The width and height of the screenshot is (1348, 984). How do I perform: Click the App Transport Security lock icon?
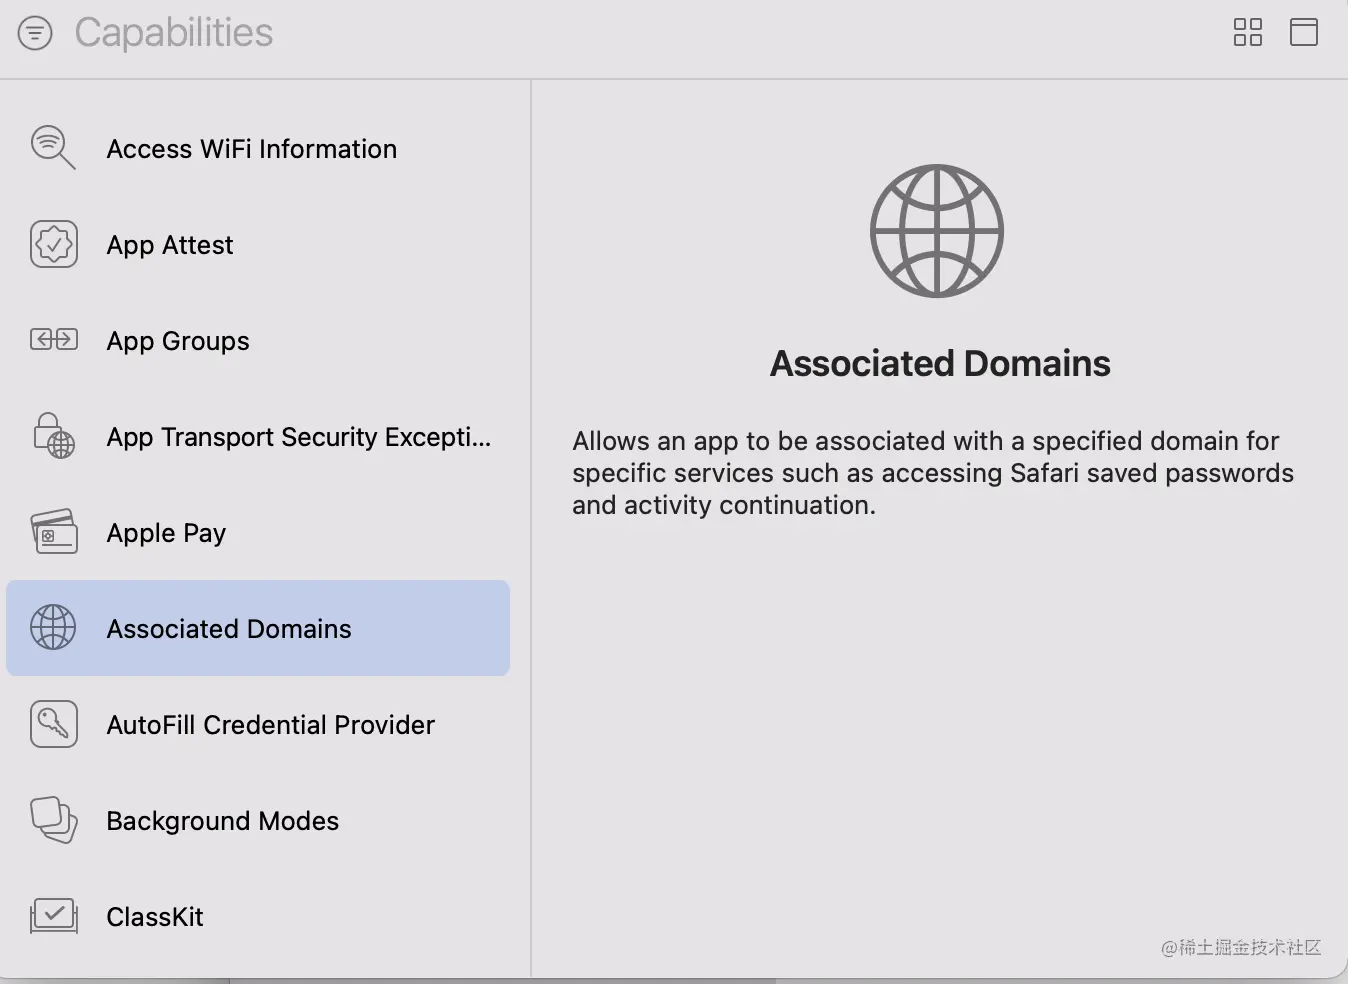coord(54,436)
